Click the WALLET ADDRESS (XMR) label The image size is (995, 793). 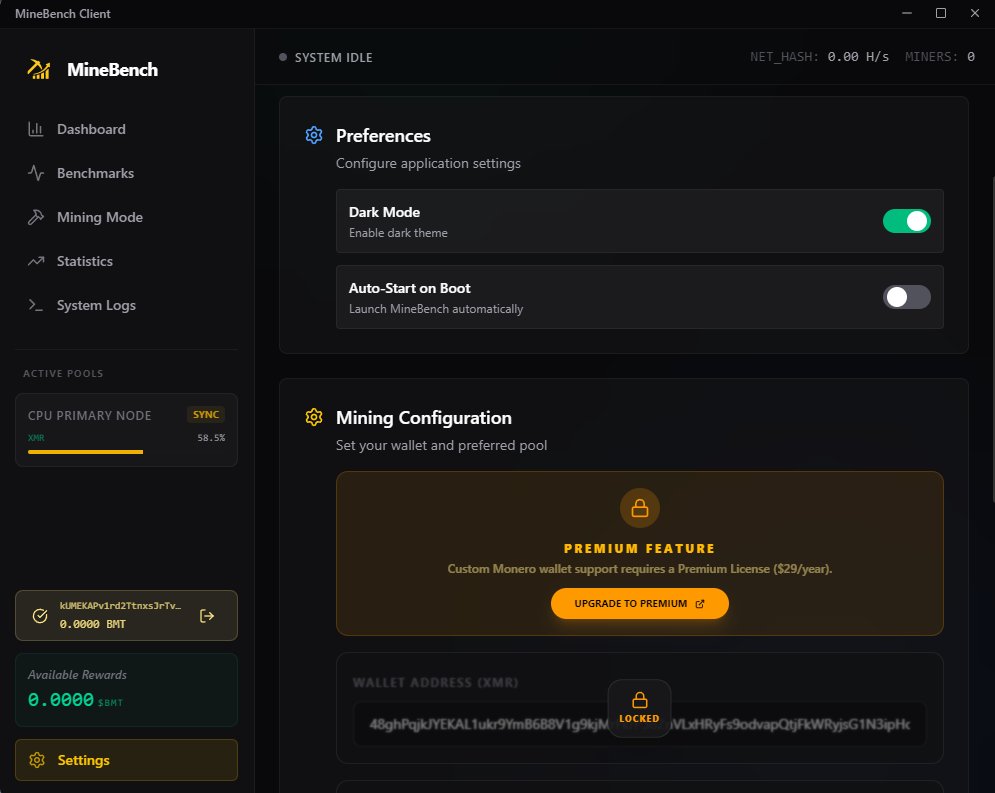(x=435, y=683)
